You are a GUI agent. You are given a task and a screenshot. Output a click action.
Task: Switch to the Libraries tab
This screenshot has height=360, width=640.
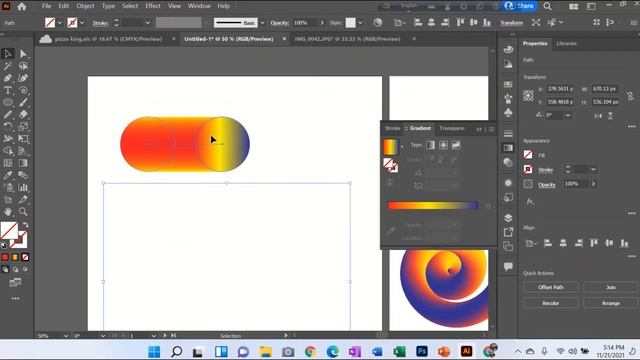[x=566, y=43]
